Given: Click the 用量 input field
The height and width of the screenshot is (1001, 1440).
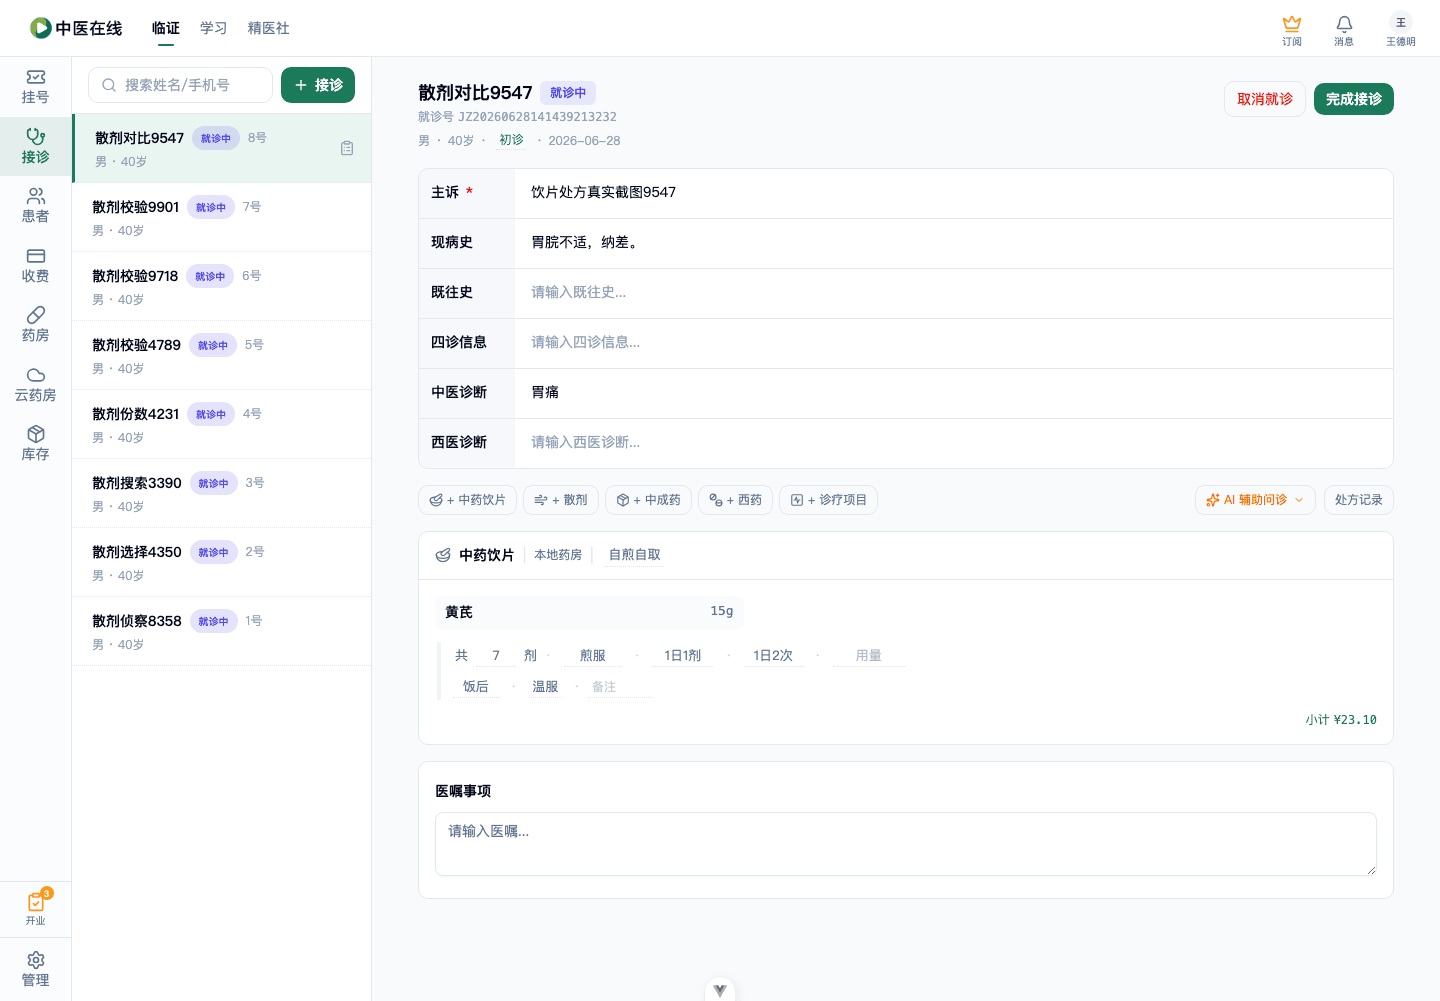Looking at the screenshot, I should click(869, 656).
